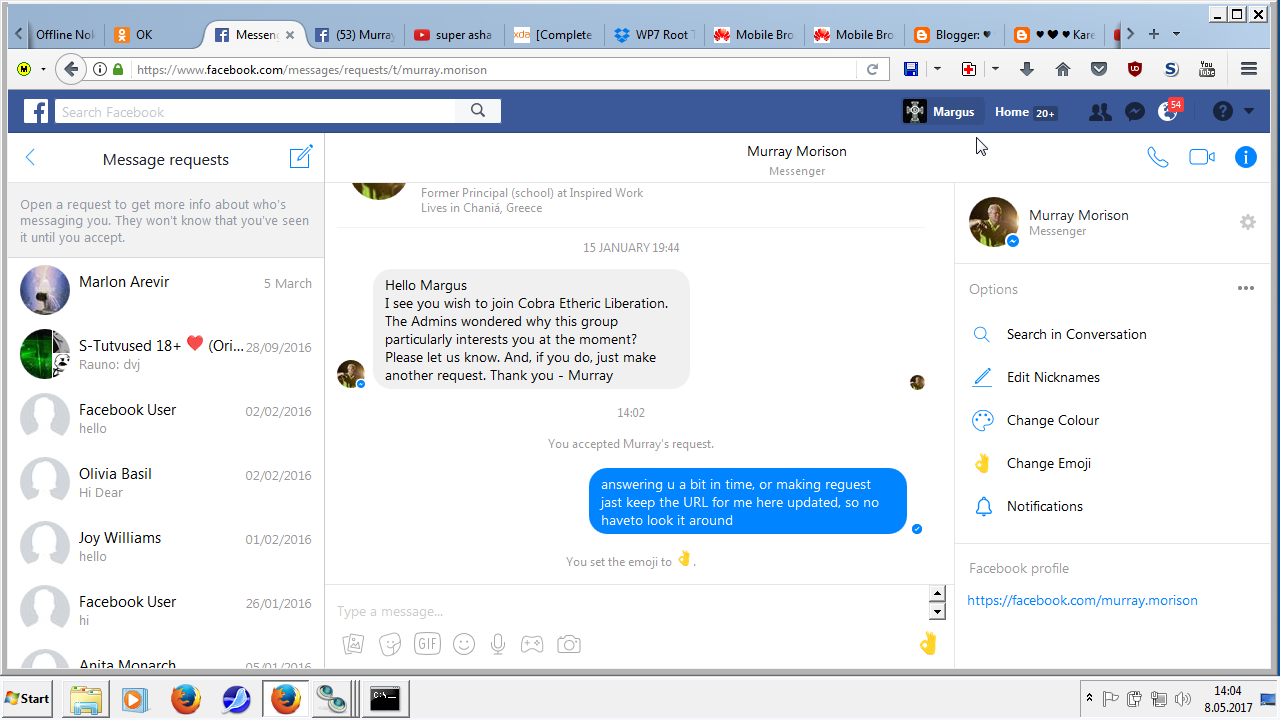Show hidden system tray icons
This screenshot has height=720, width=1280.
[x=1089, y=698]
